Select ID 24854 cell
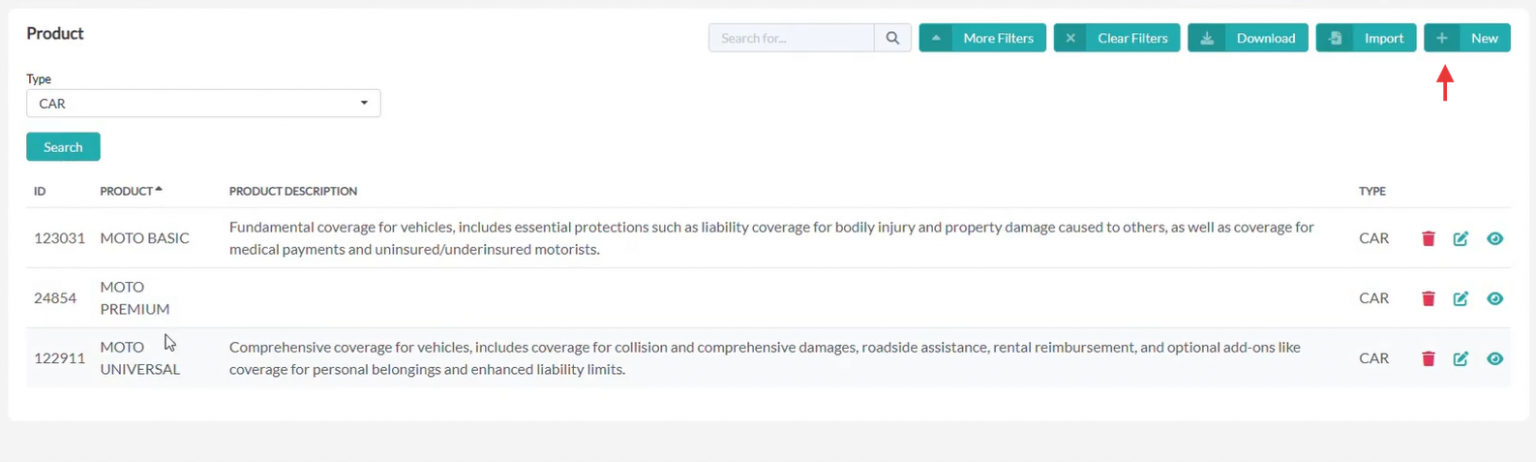This screenshot has width=1536, height=462. click(55, 298)
